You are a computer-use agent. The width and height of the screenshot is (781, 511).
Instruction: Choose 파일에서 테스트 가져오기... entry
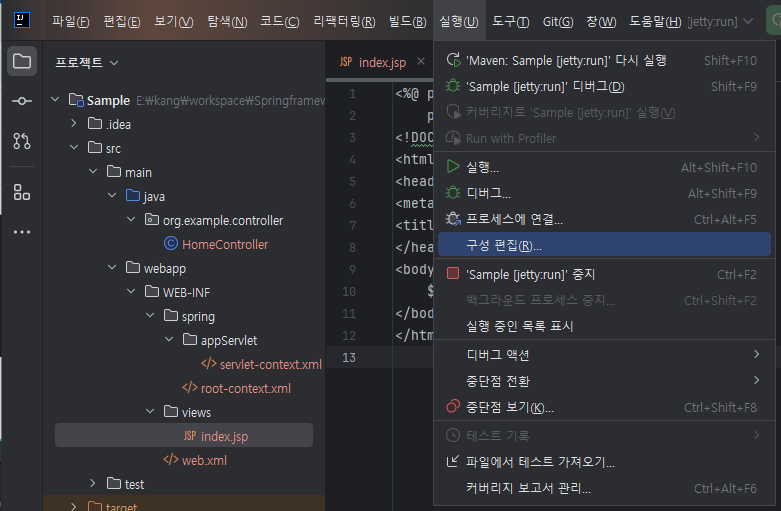click(604, 462)
